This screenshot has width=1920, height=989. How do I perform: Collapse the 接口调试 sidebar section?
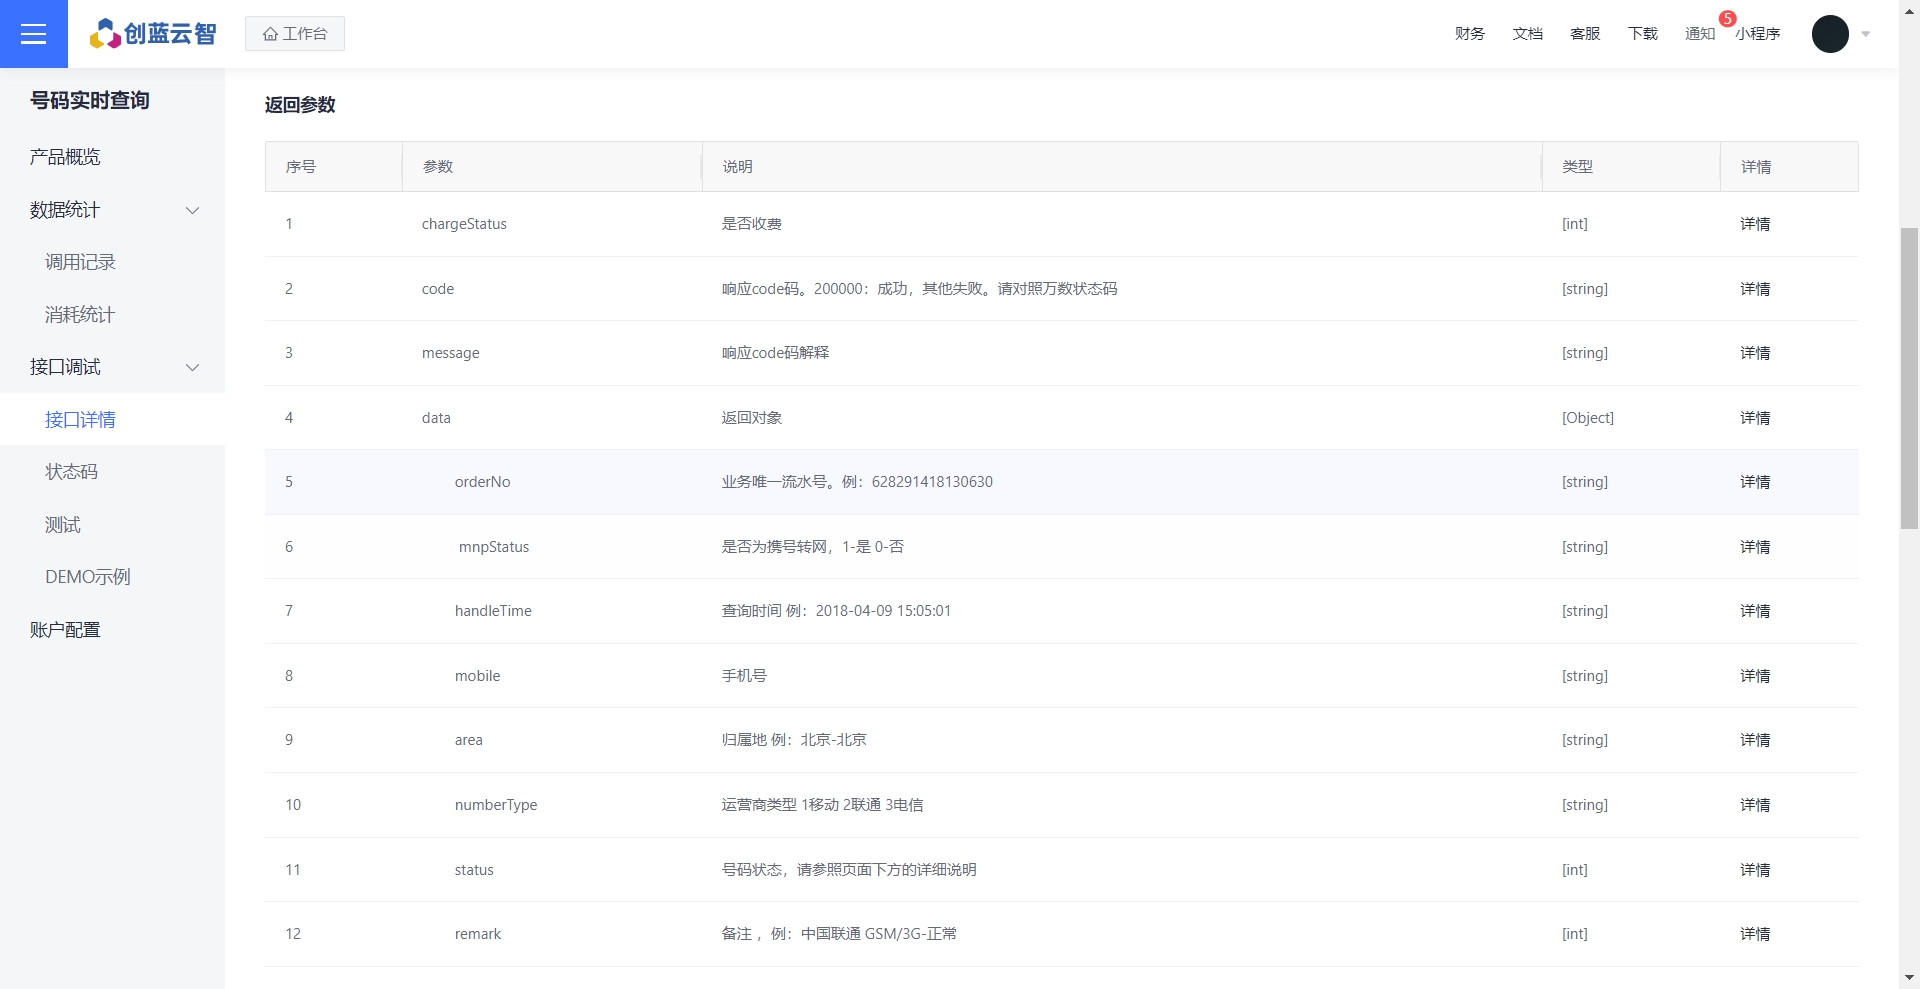[x=193, y=367]
